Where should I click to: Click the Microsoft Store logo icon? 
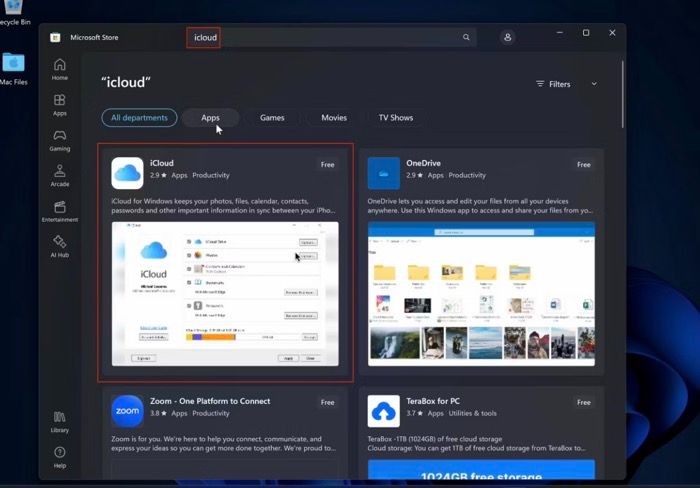(x=55, y=38)
